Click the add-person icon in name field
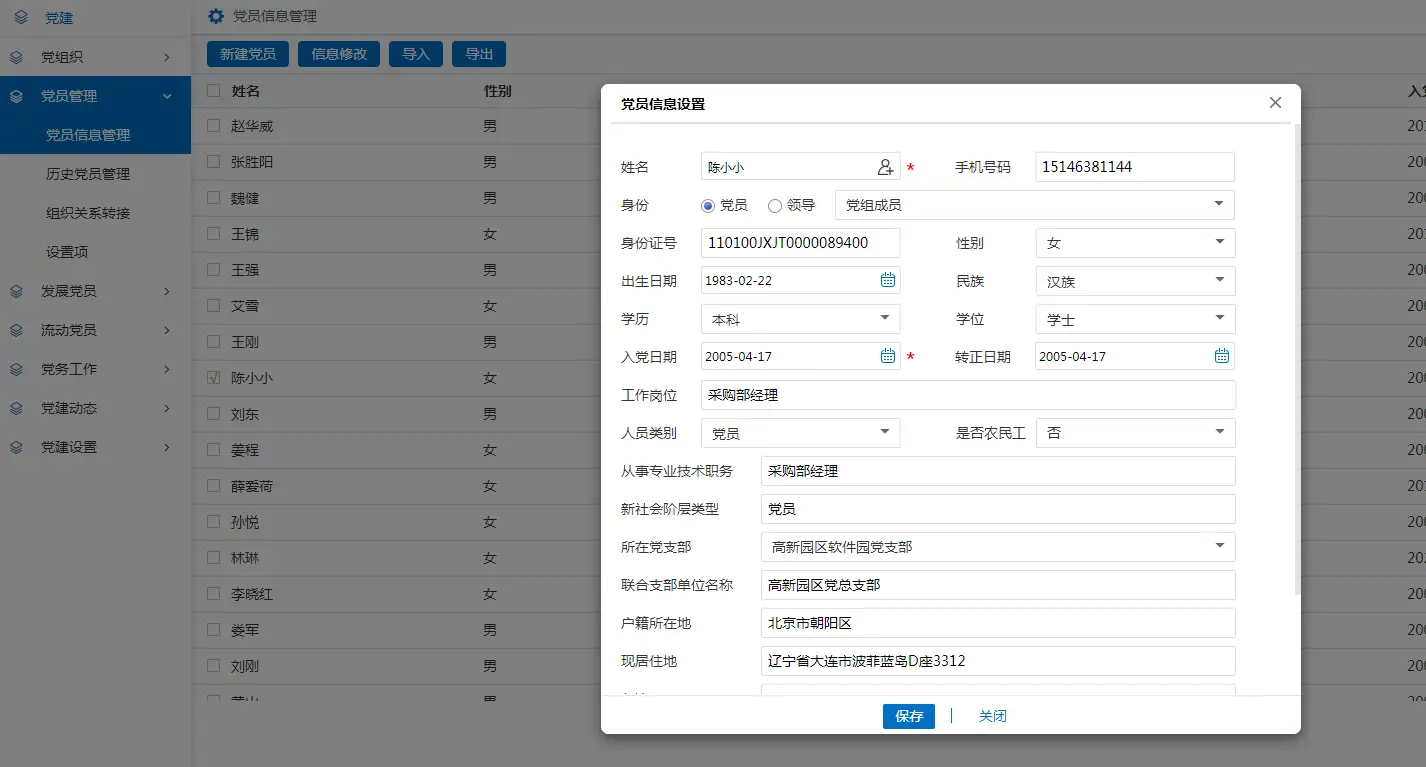 point(885,167)
